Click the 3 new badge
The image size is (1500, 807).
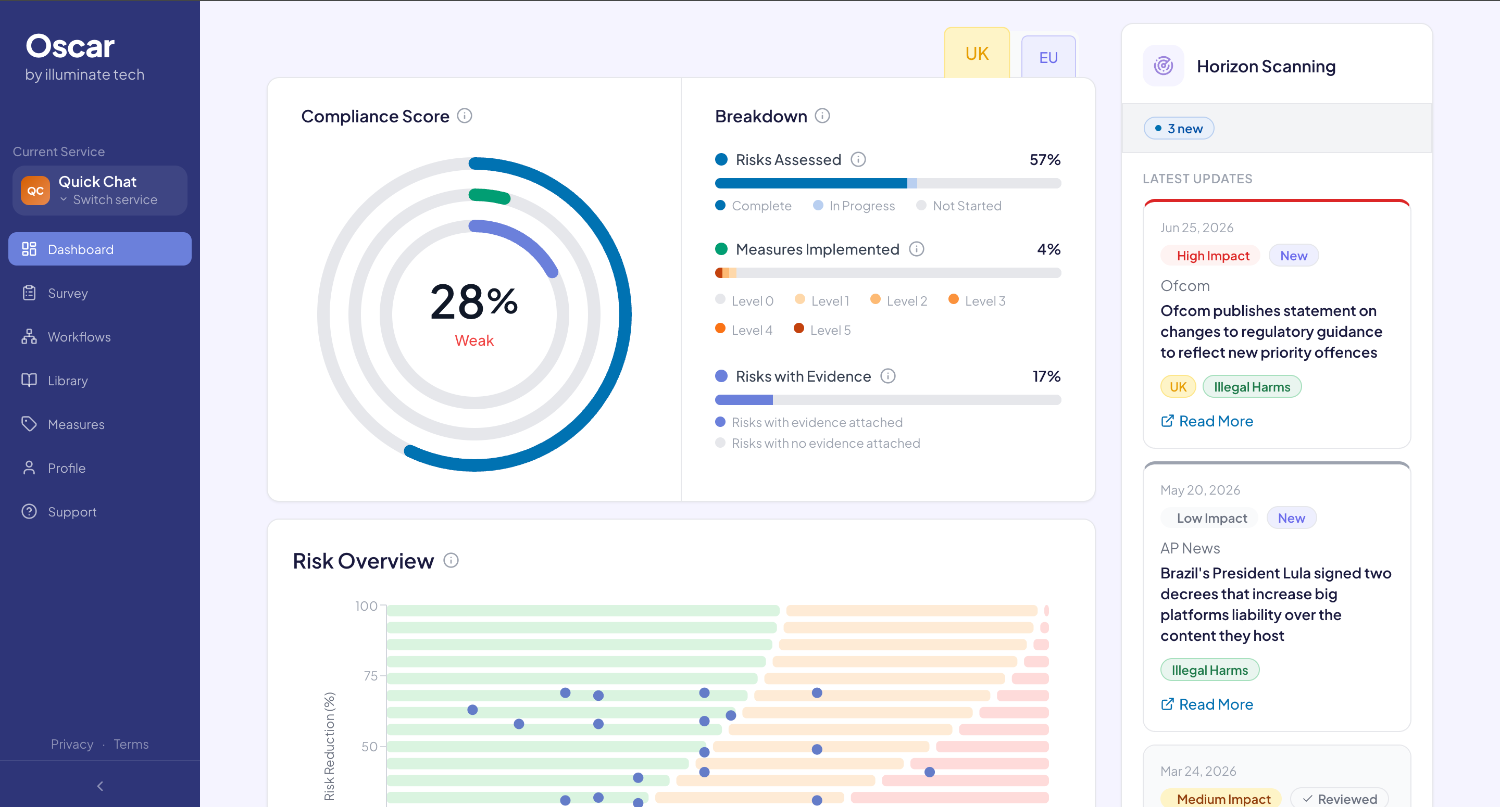[x=1179, y=128]
